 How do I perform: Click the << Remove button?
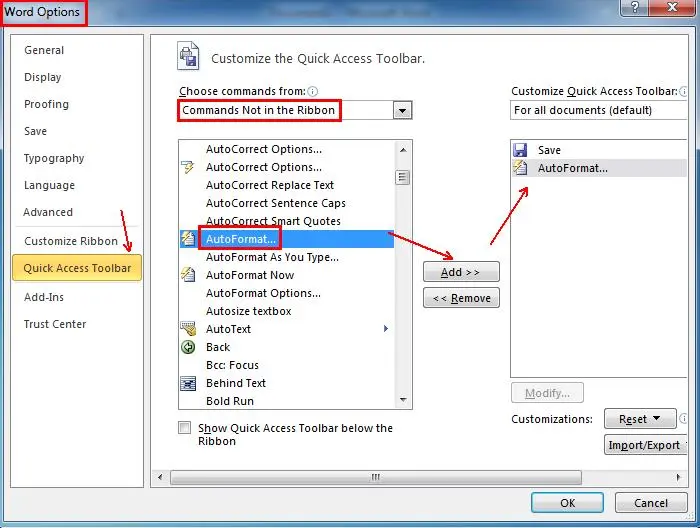coord(461,298)
